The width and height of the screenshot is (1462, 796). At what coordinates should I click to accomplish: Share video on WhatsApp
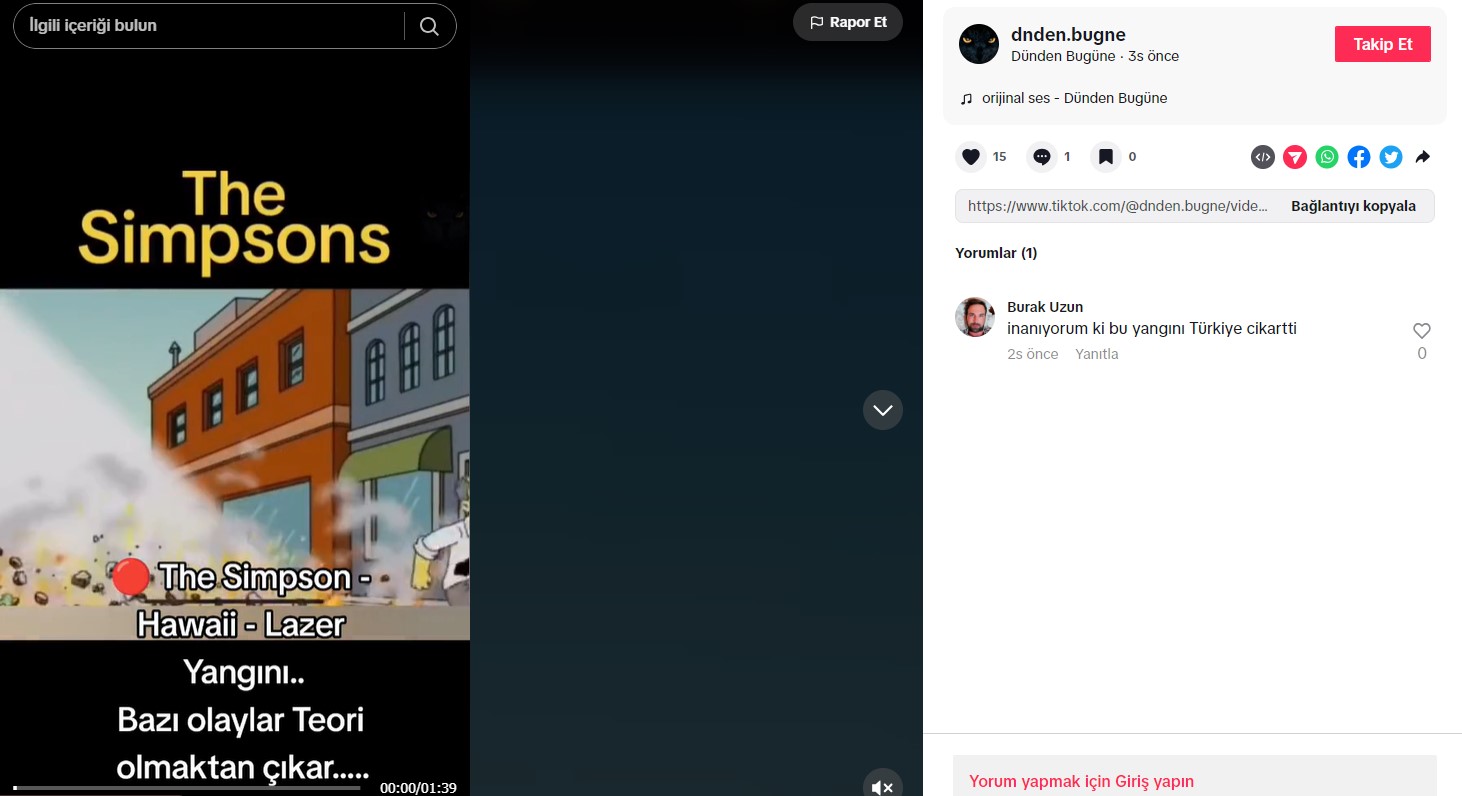[1327, 157]
